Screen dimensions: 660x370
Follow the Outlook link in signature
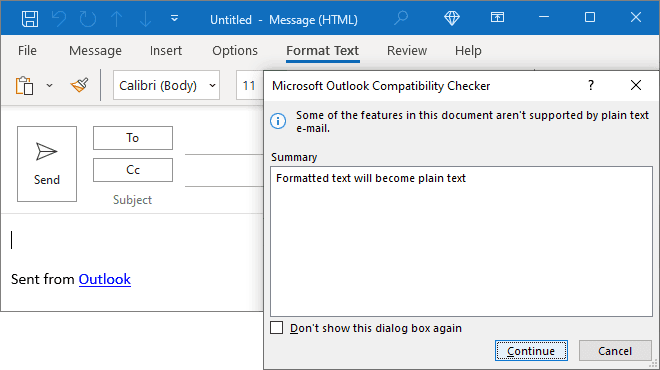click(x=105, y=279)
